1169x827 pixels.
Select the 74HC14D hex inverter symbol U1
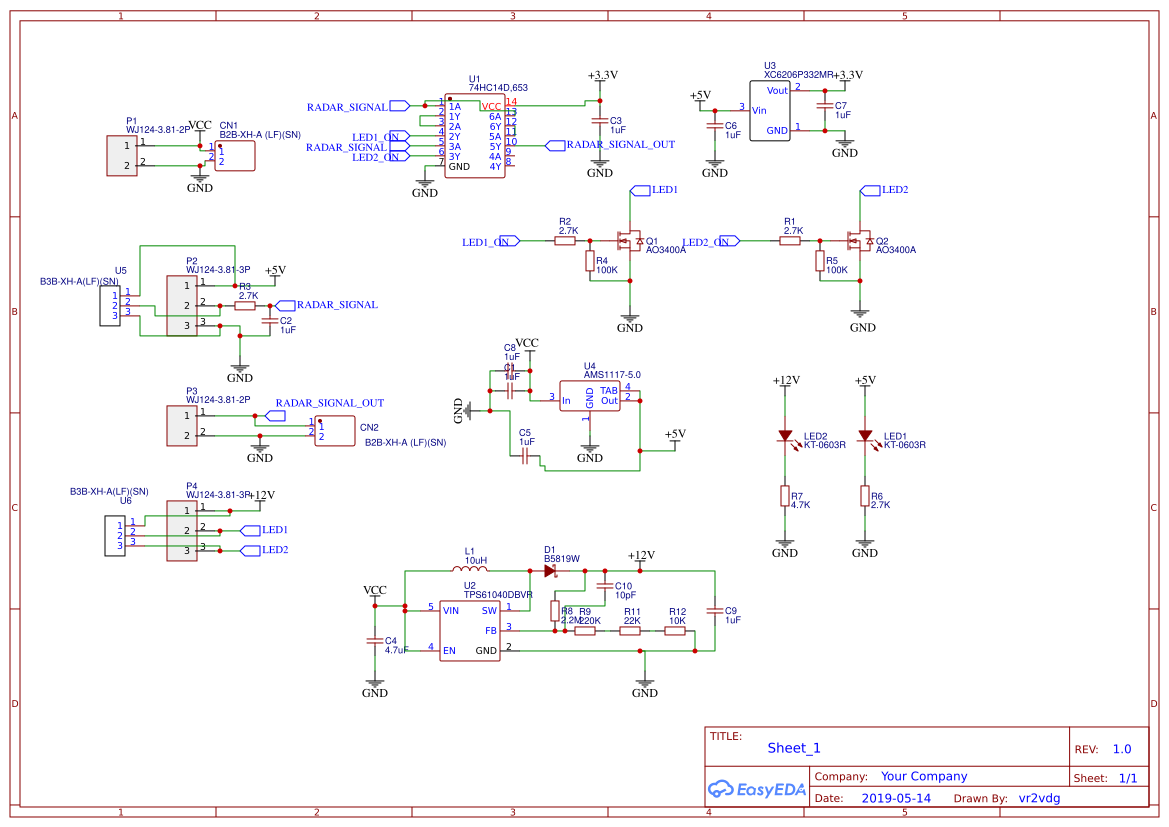(x=475, y=135)
